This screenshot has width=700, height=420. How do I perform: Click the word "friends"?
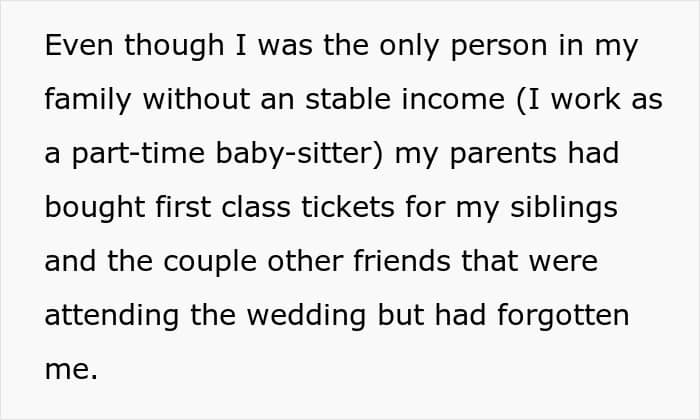(x=402, y=261)
